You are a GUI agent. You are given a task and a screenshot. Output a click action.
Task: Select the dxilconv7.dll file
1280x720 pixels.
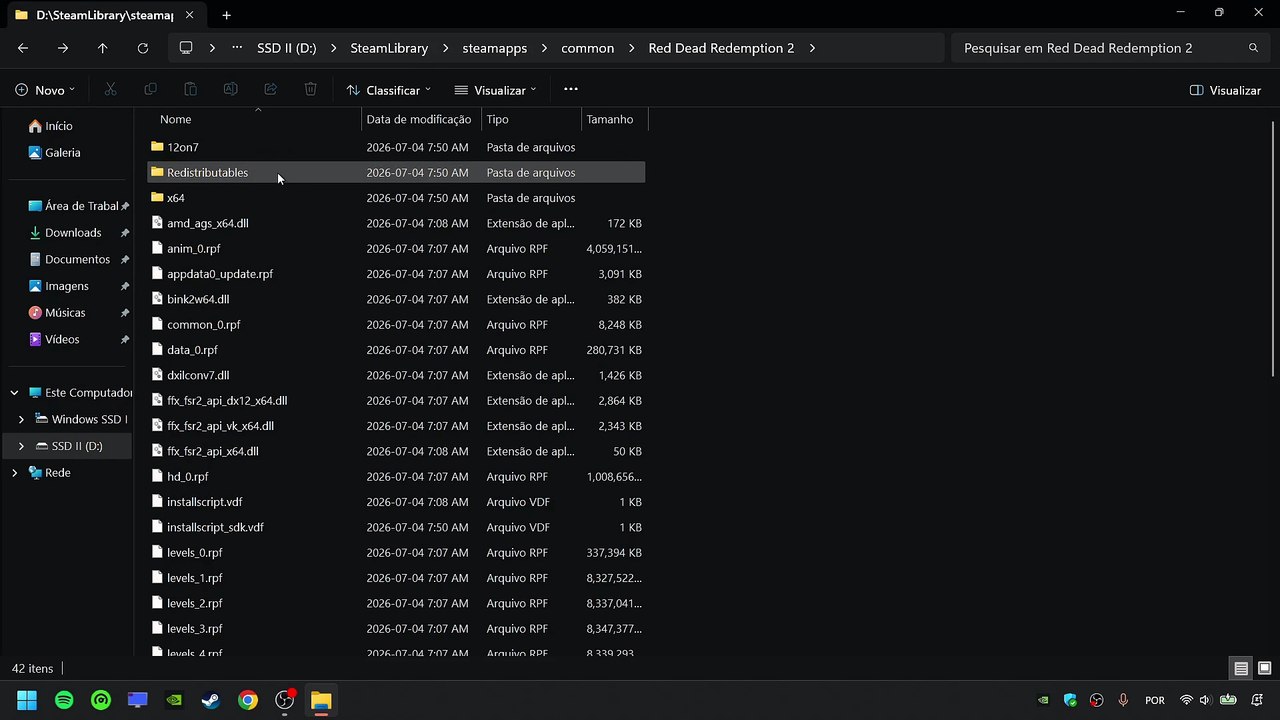click(x=396, y=375)
